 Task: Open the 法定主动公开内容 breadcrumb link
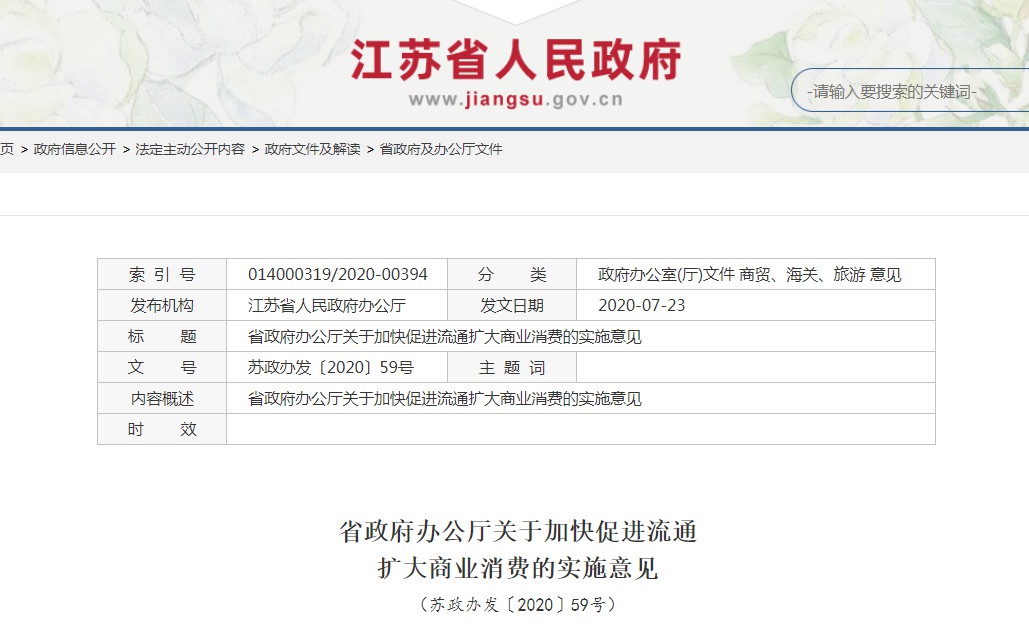point(190,149)
